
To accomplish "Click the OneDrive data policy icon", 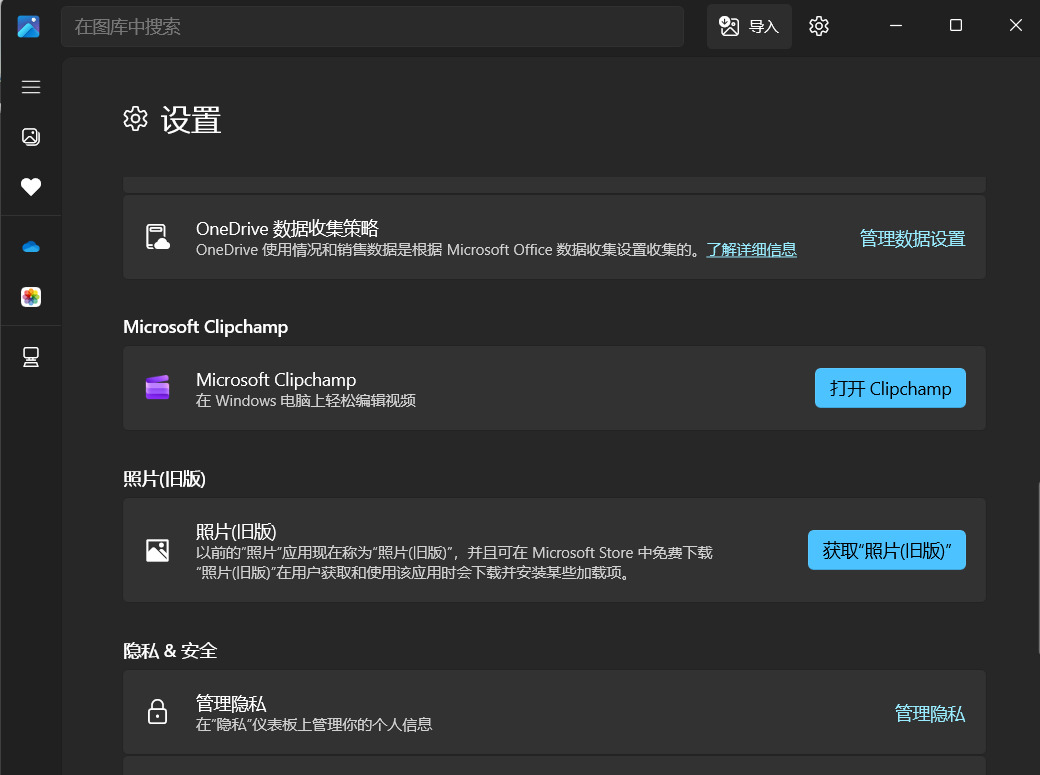I will click(157, 237).
